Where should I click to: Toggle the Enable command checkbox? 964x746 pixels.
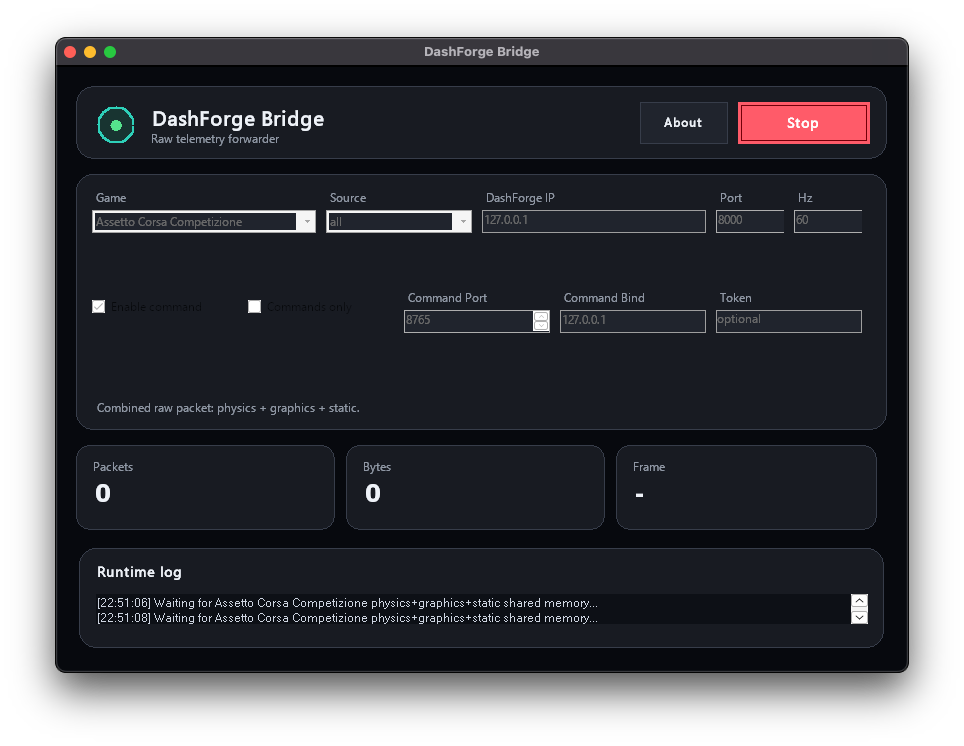pos(98,306)
